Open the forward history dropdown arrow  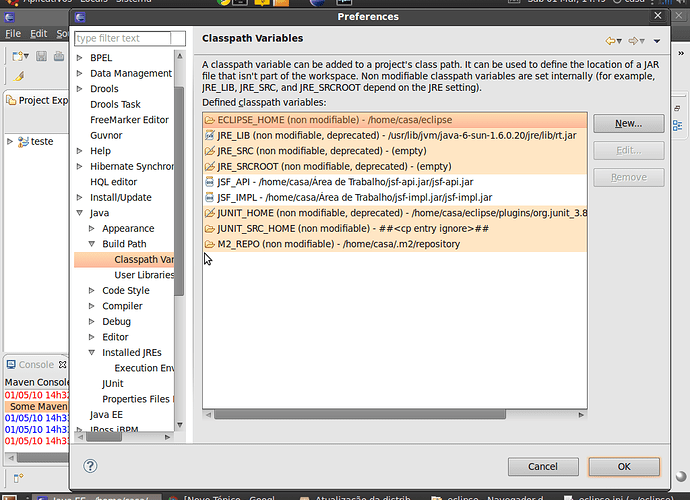coord(642,41)
